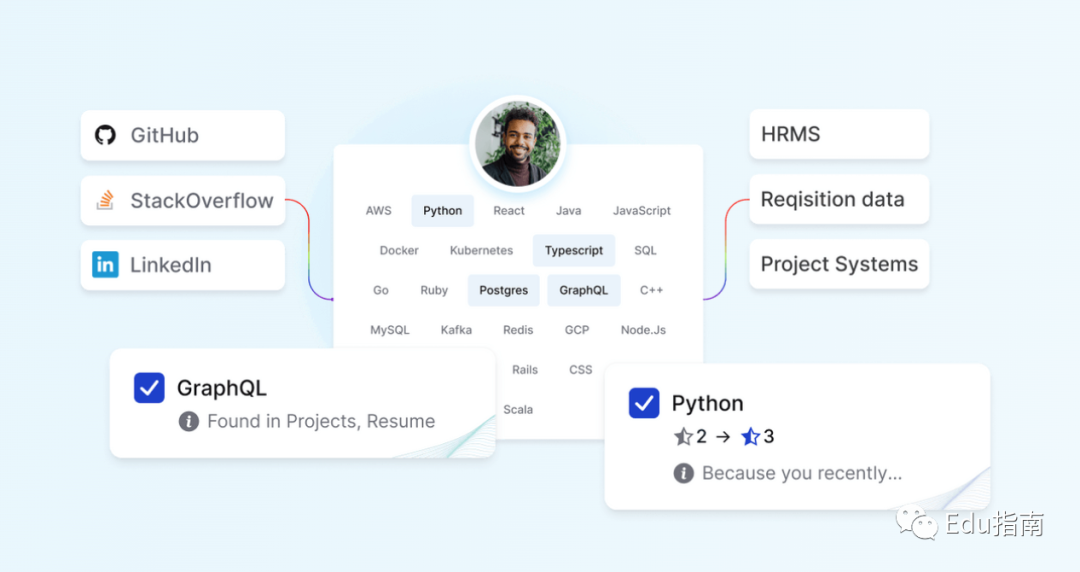Click the WeChat logo near Edu指南
The width and height of the screenshot is (1080, 572).
[x=917, y=523]
